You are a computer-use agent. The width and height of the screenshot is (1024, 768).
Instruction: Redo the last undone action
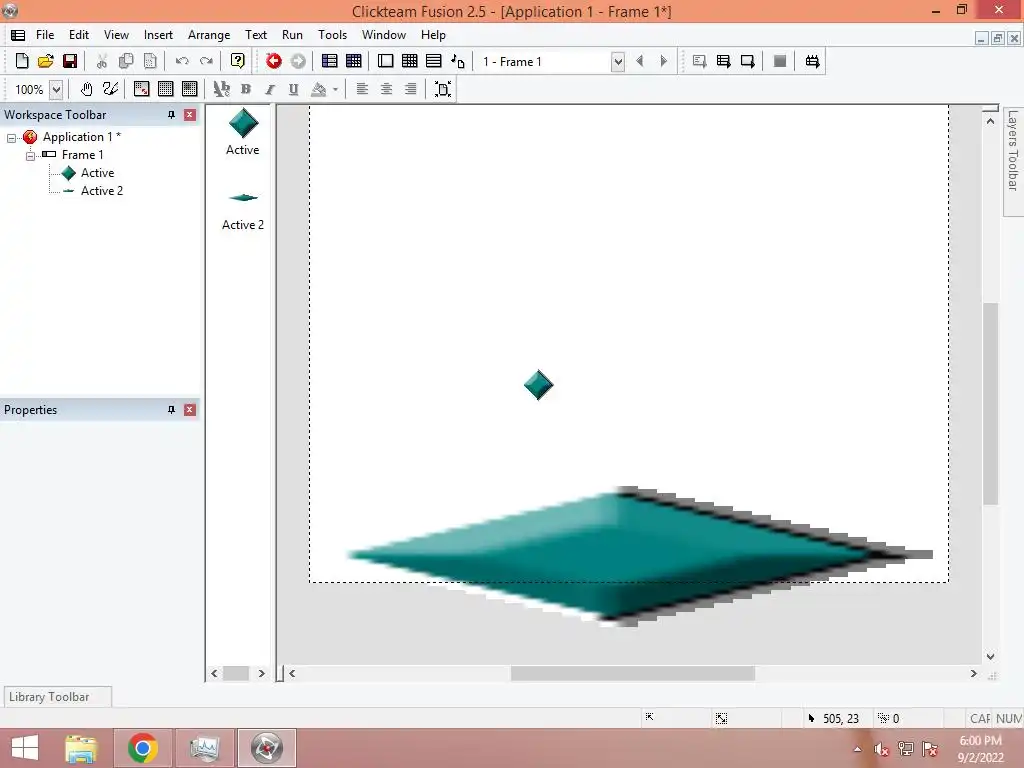click(x=206, y=61)
